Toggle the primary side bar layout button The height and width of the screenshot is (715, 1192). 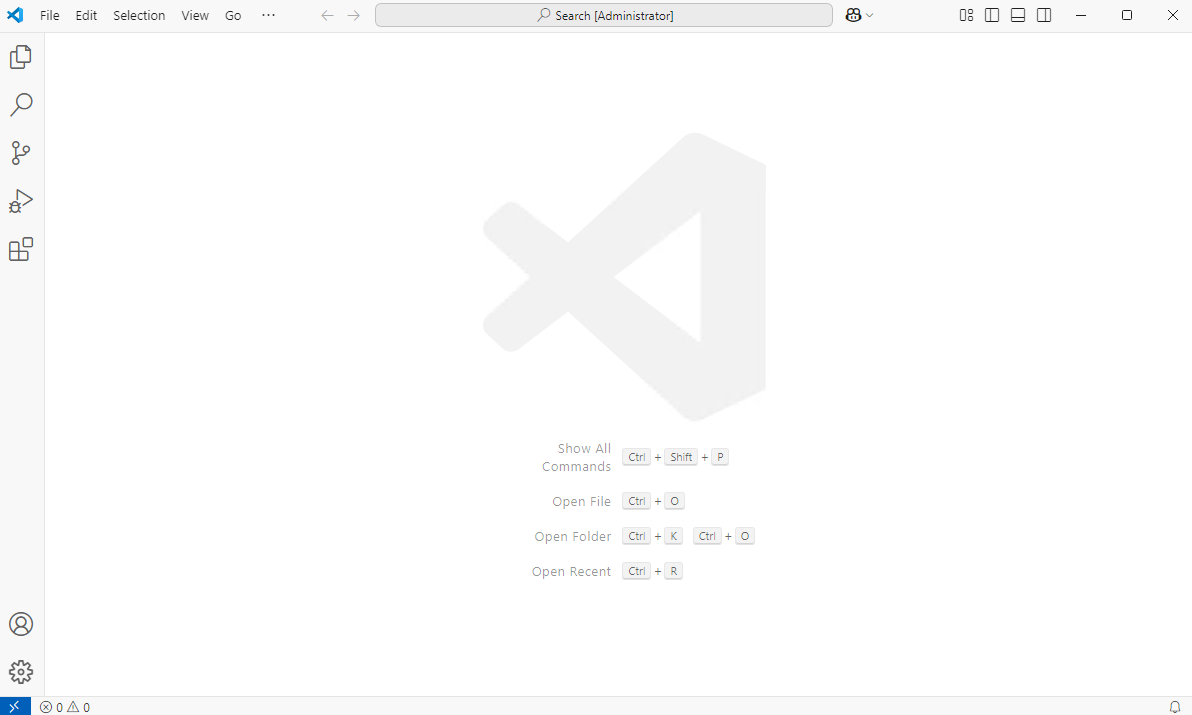pyautogui.click(x=992, y=15)
